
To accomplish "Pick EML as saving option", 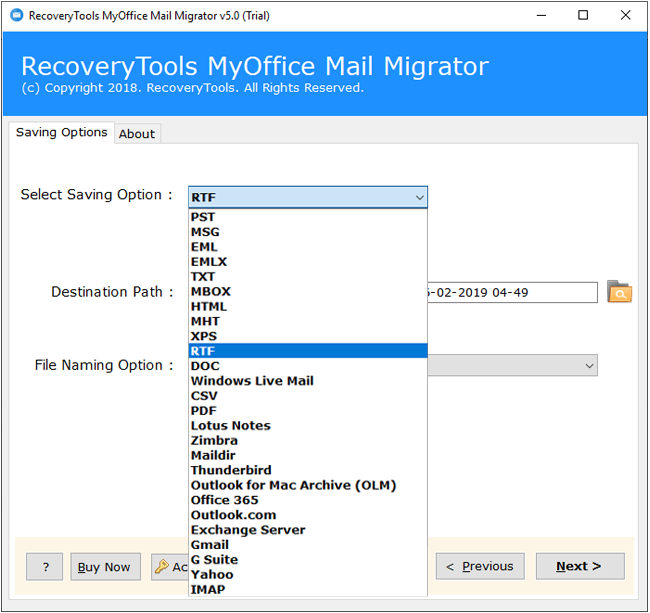I will tap(308, 247).
